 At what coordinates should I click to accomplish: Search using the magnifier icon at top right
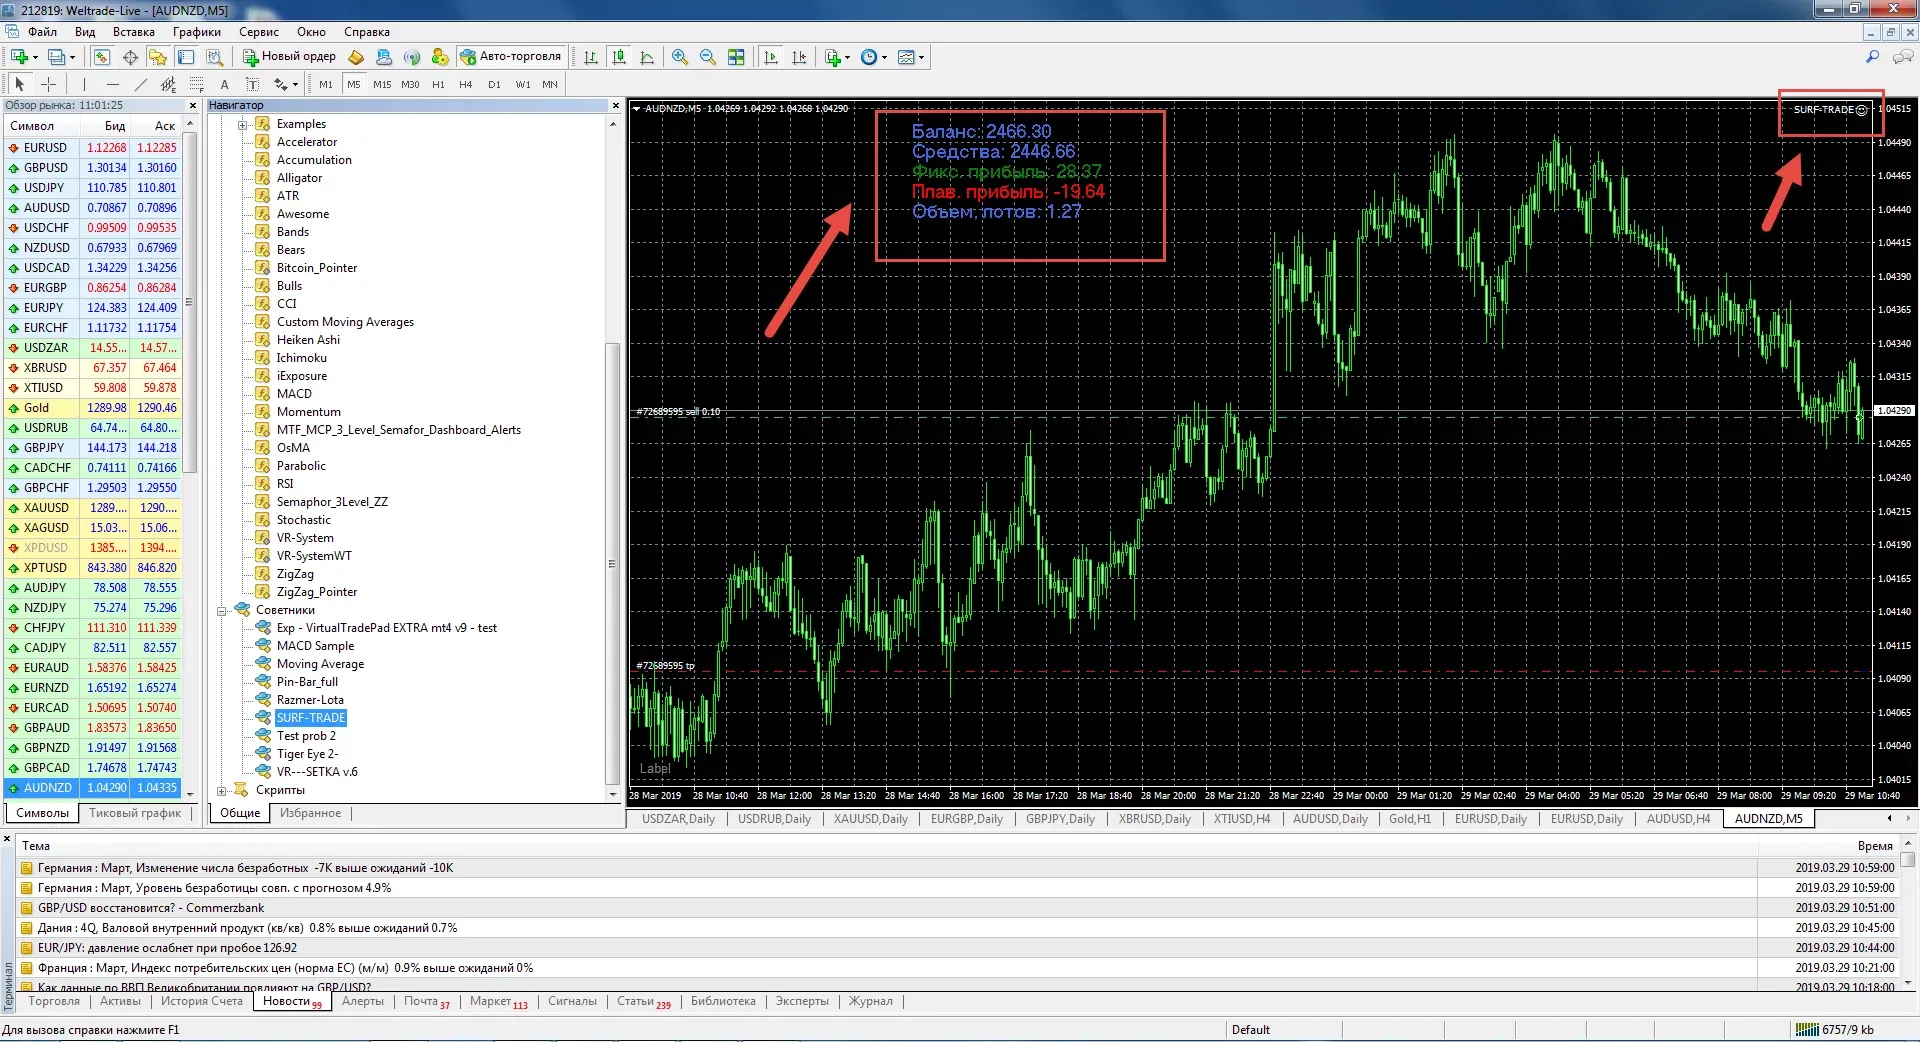click(x=1872, y=57)
